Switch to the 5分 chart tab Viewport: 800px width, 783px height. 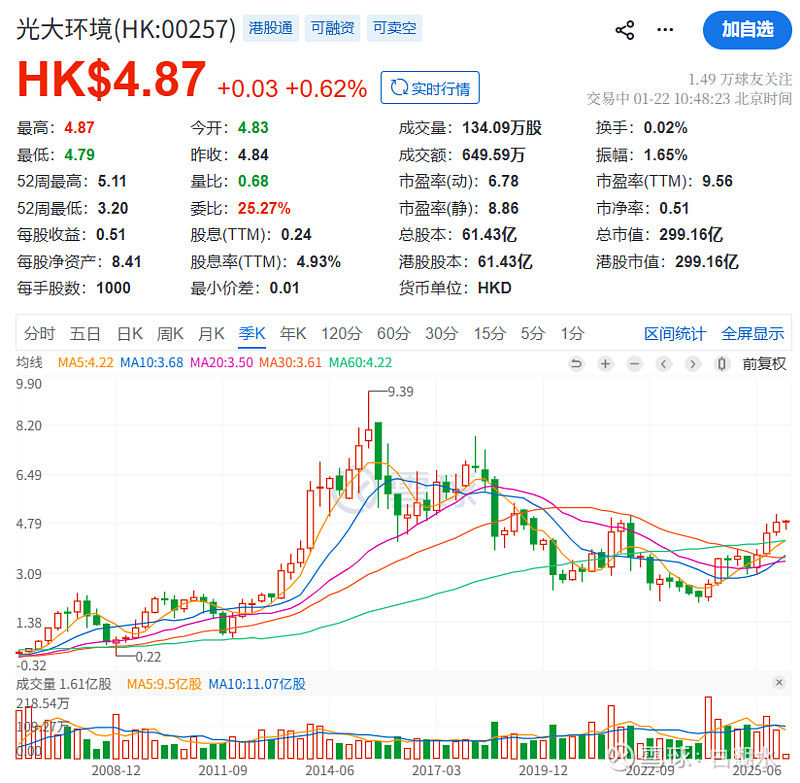(533, 334)
